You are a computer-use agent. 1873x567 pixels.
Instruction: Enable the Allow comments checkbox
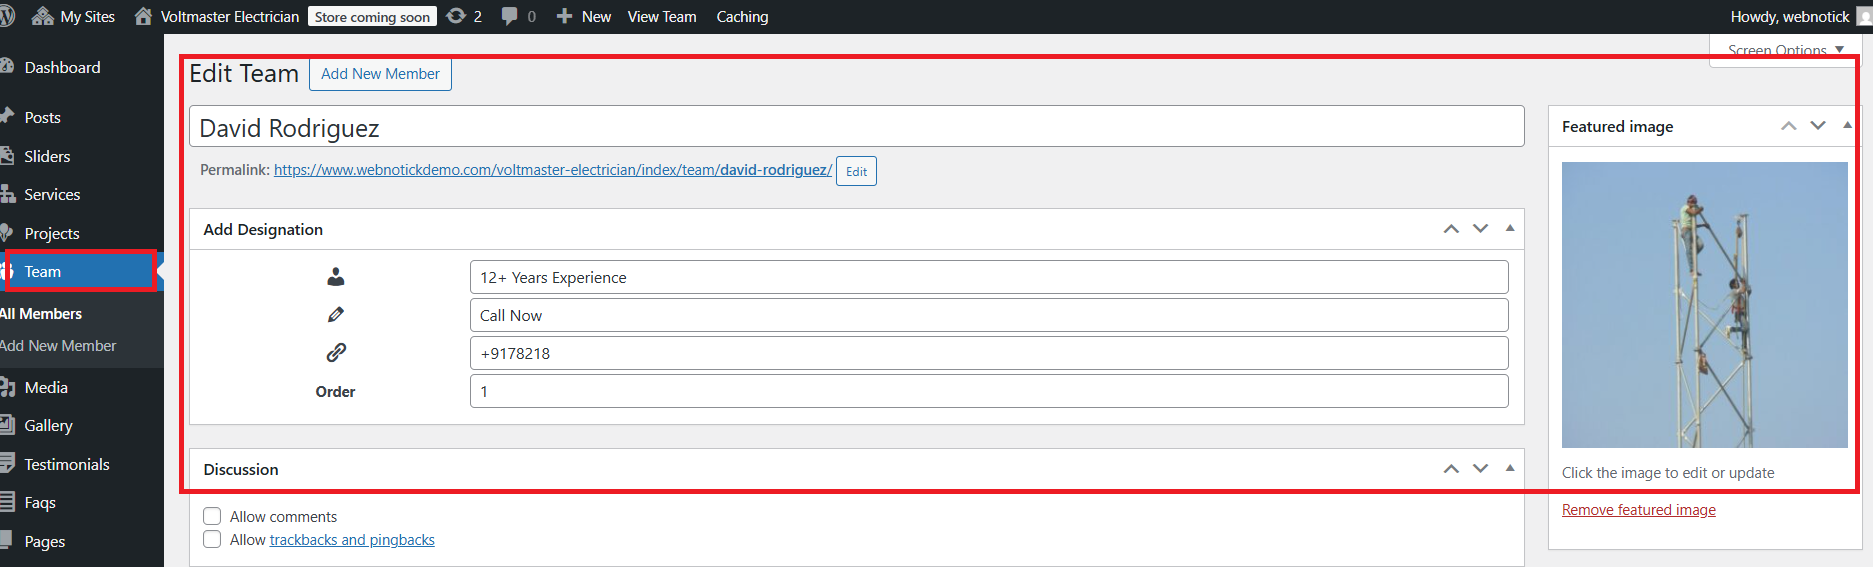[212, 516]
